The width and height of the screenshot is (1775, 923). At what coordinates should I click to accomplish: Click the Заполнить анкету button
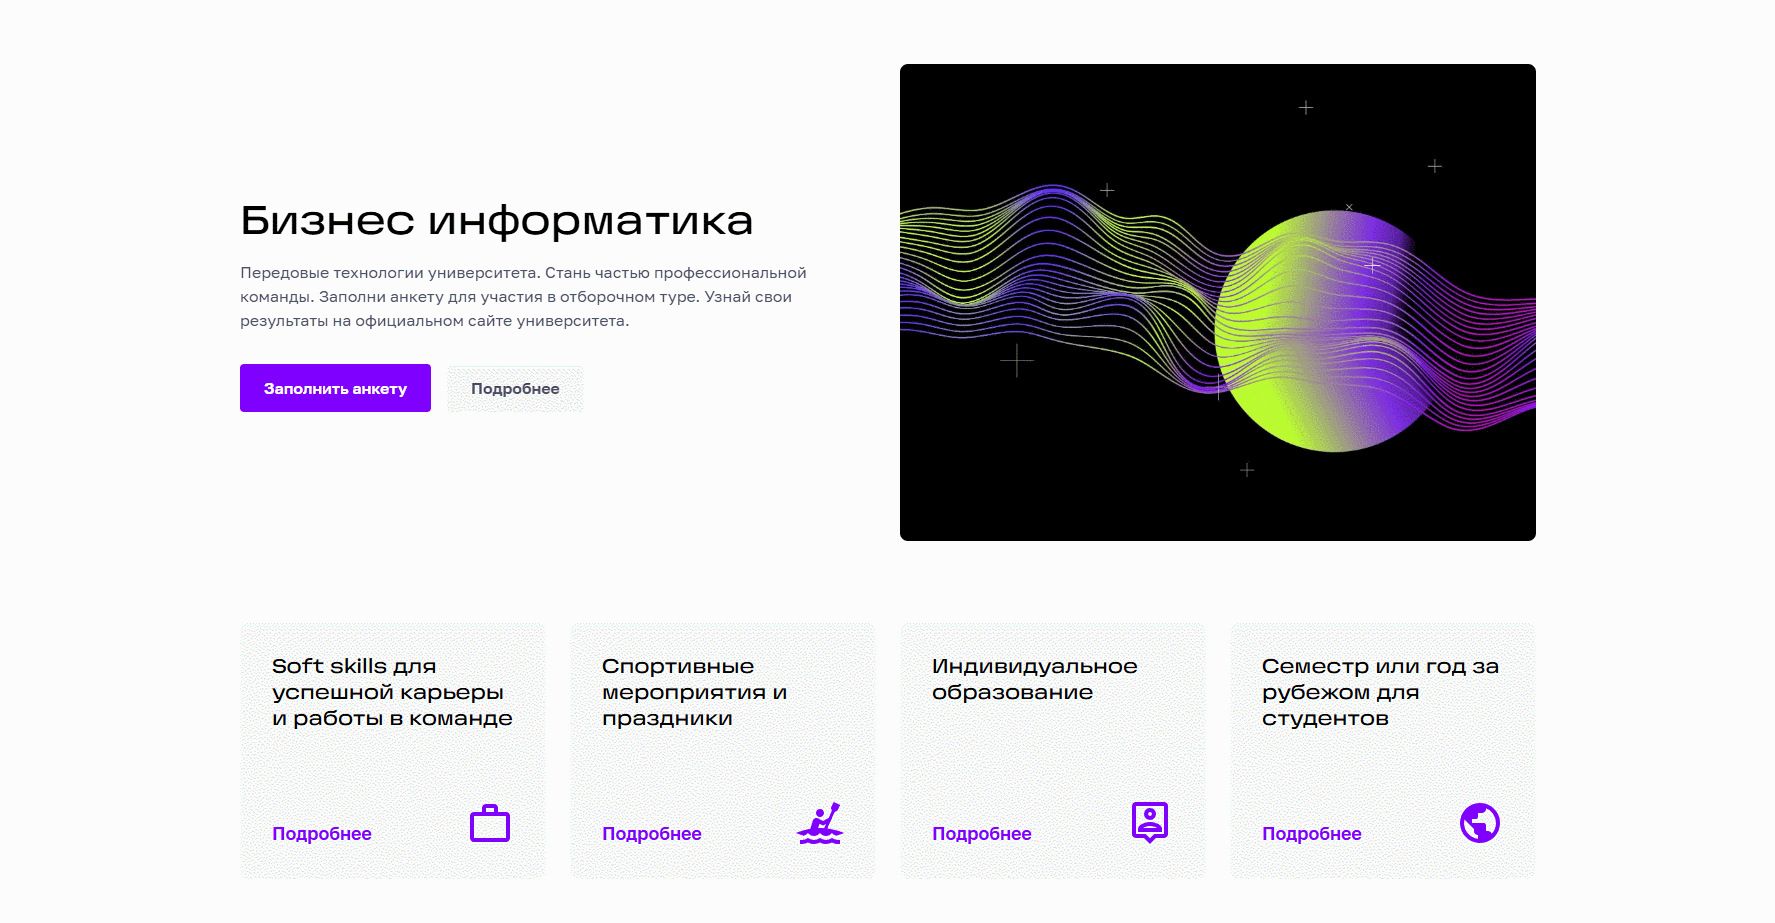point(335,388)
